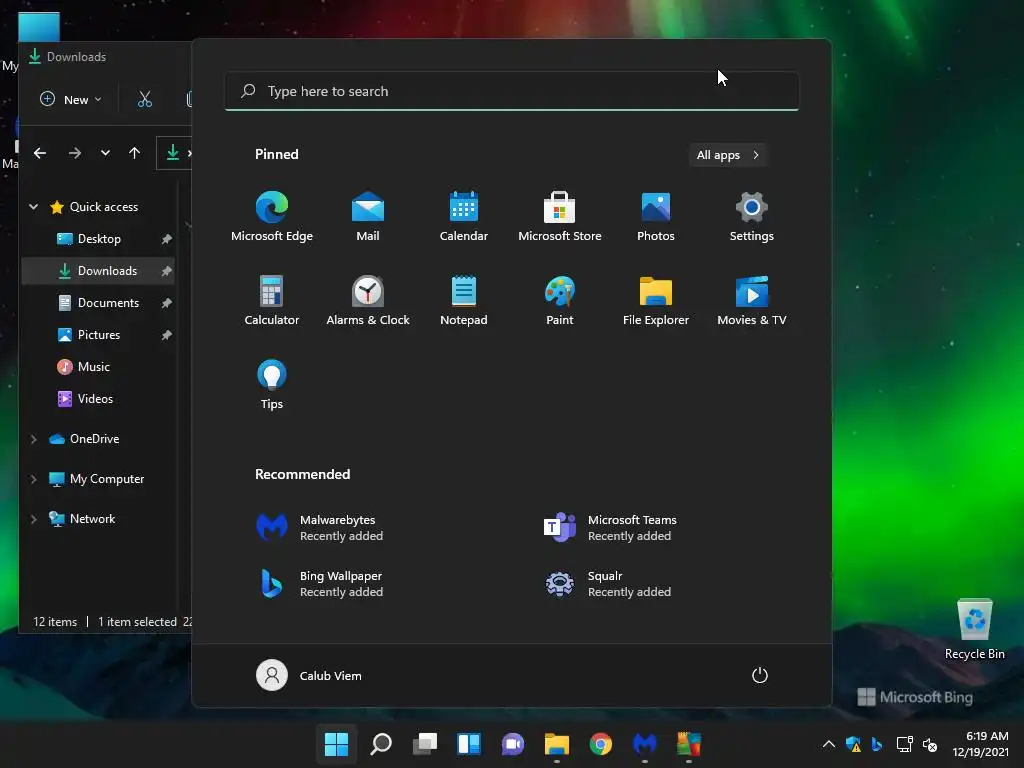Open Notepad from the Start menu
Viewport: 1024px width, 768px height.
[464, 300]
